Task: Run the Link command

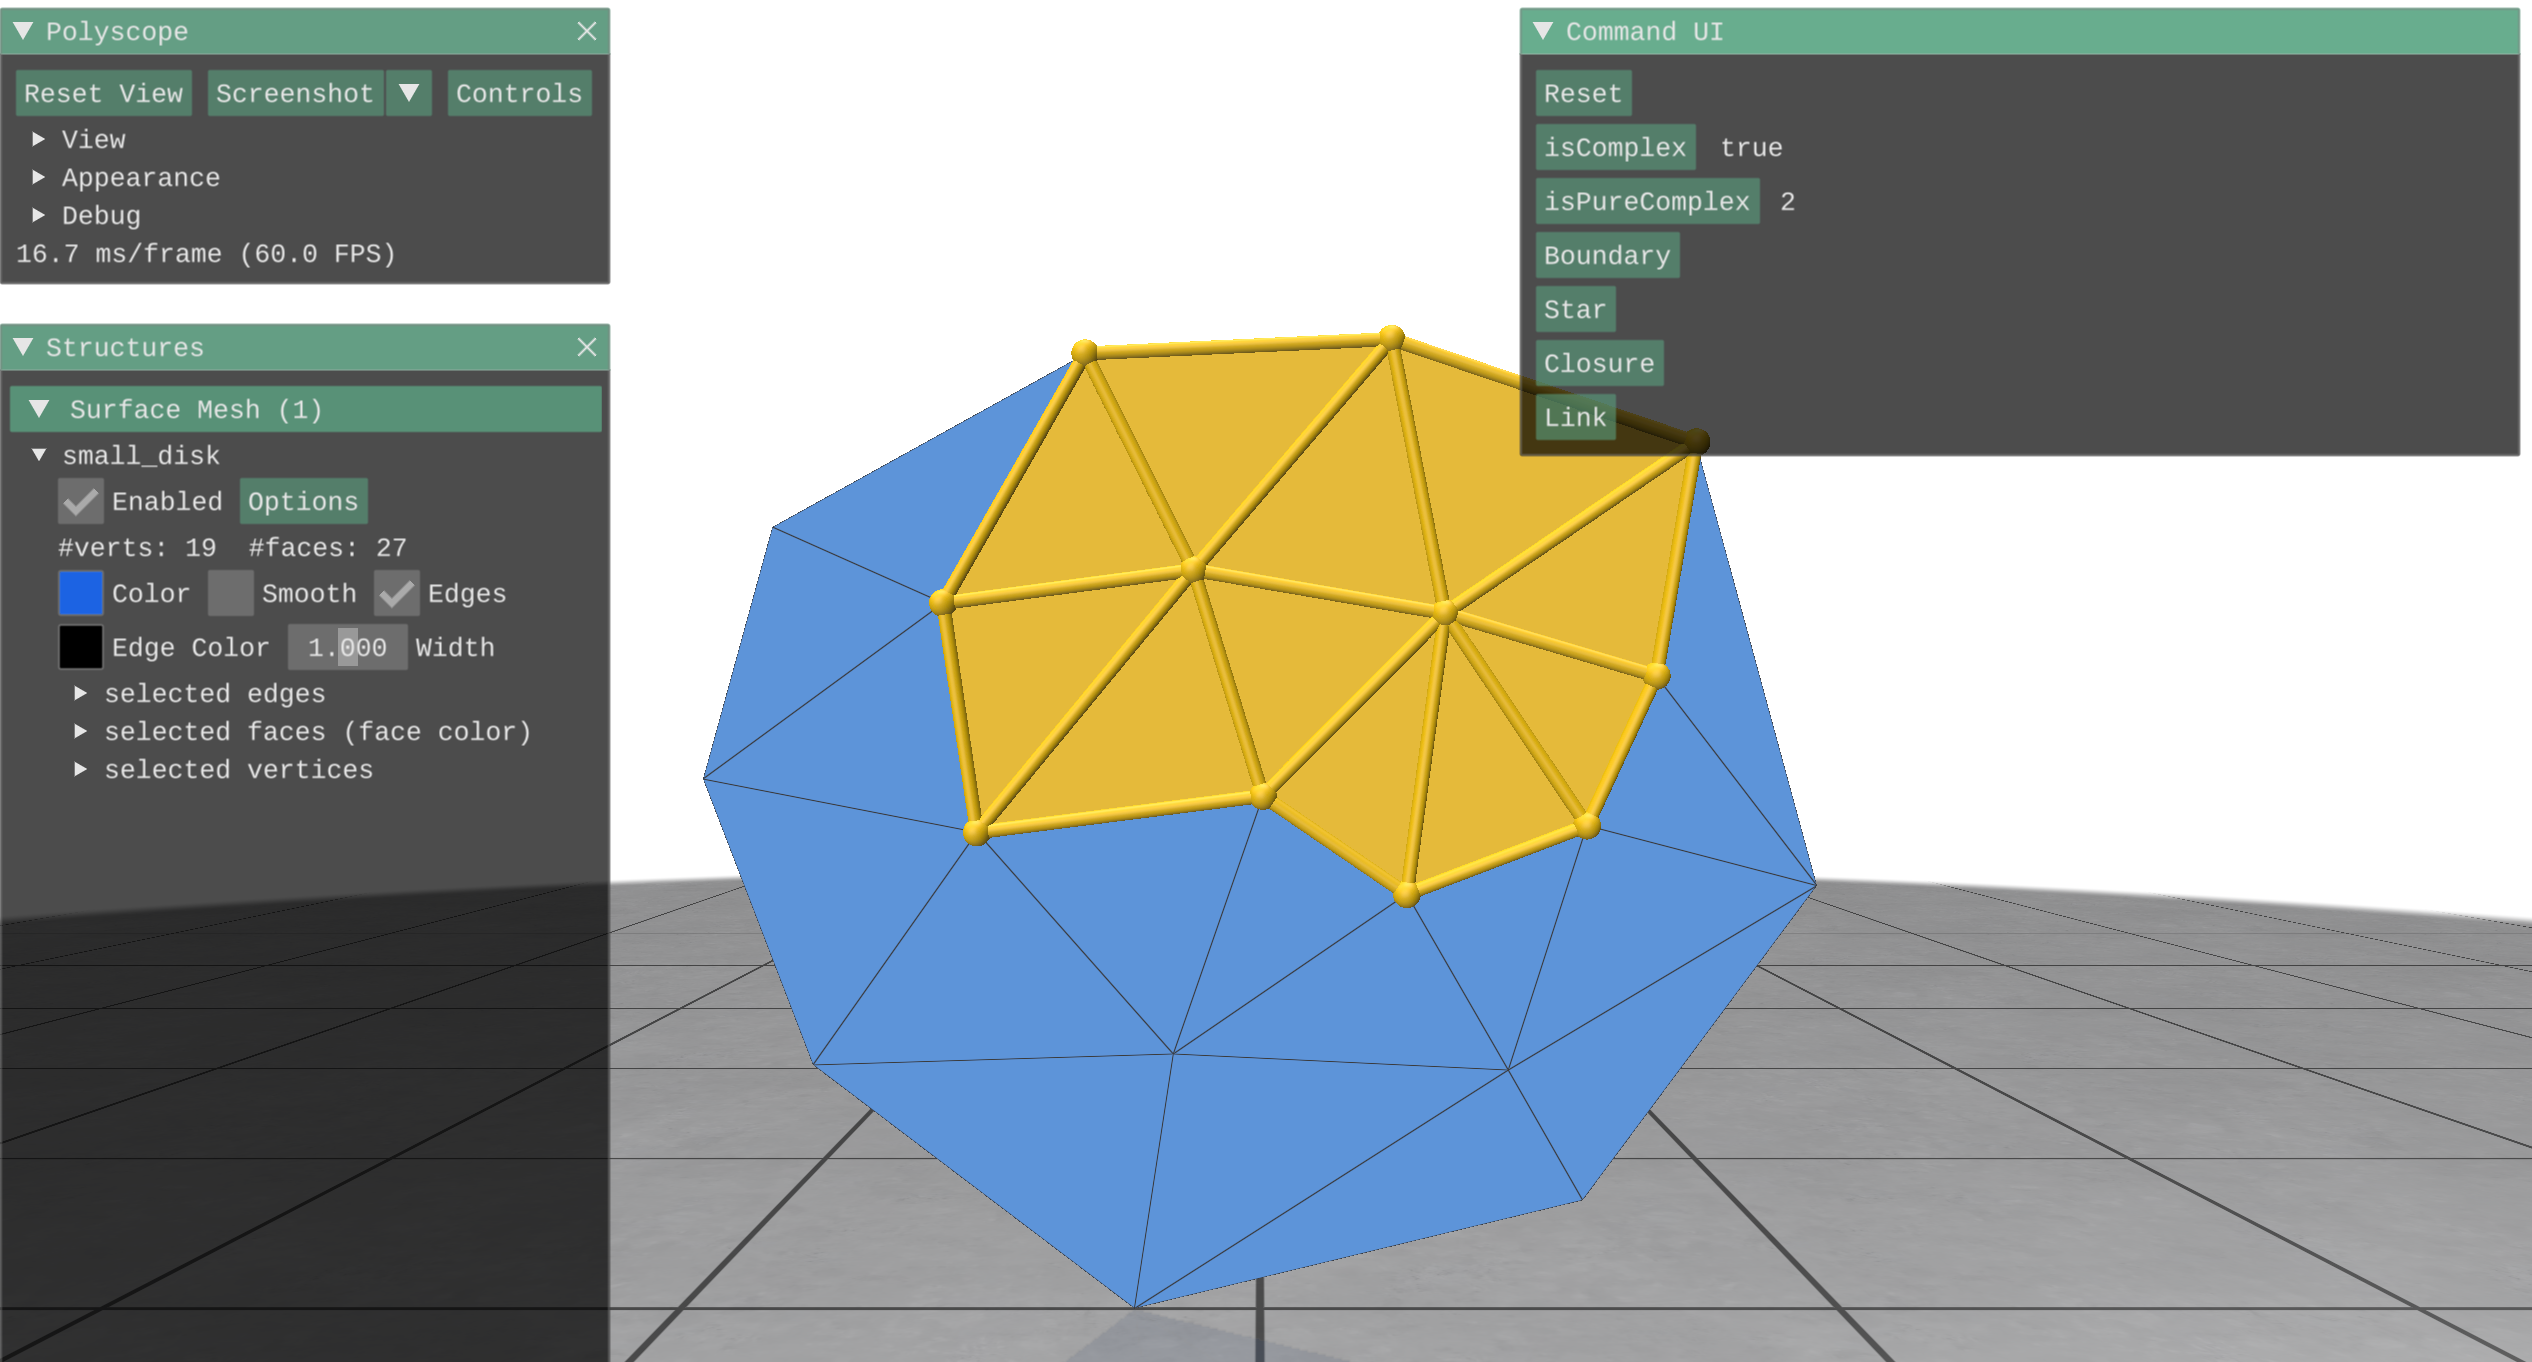Action: coord(1575,416)
